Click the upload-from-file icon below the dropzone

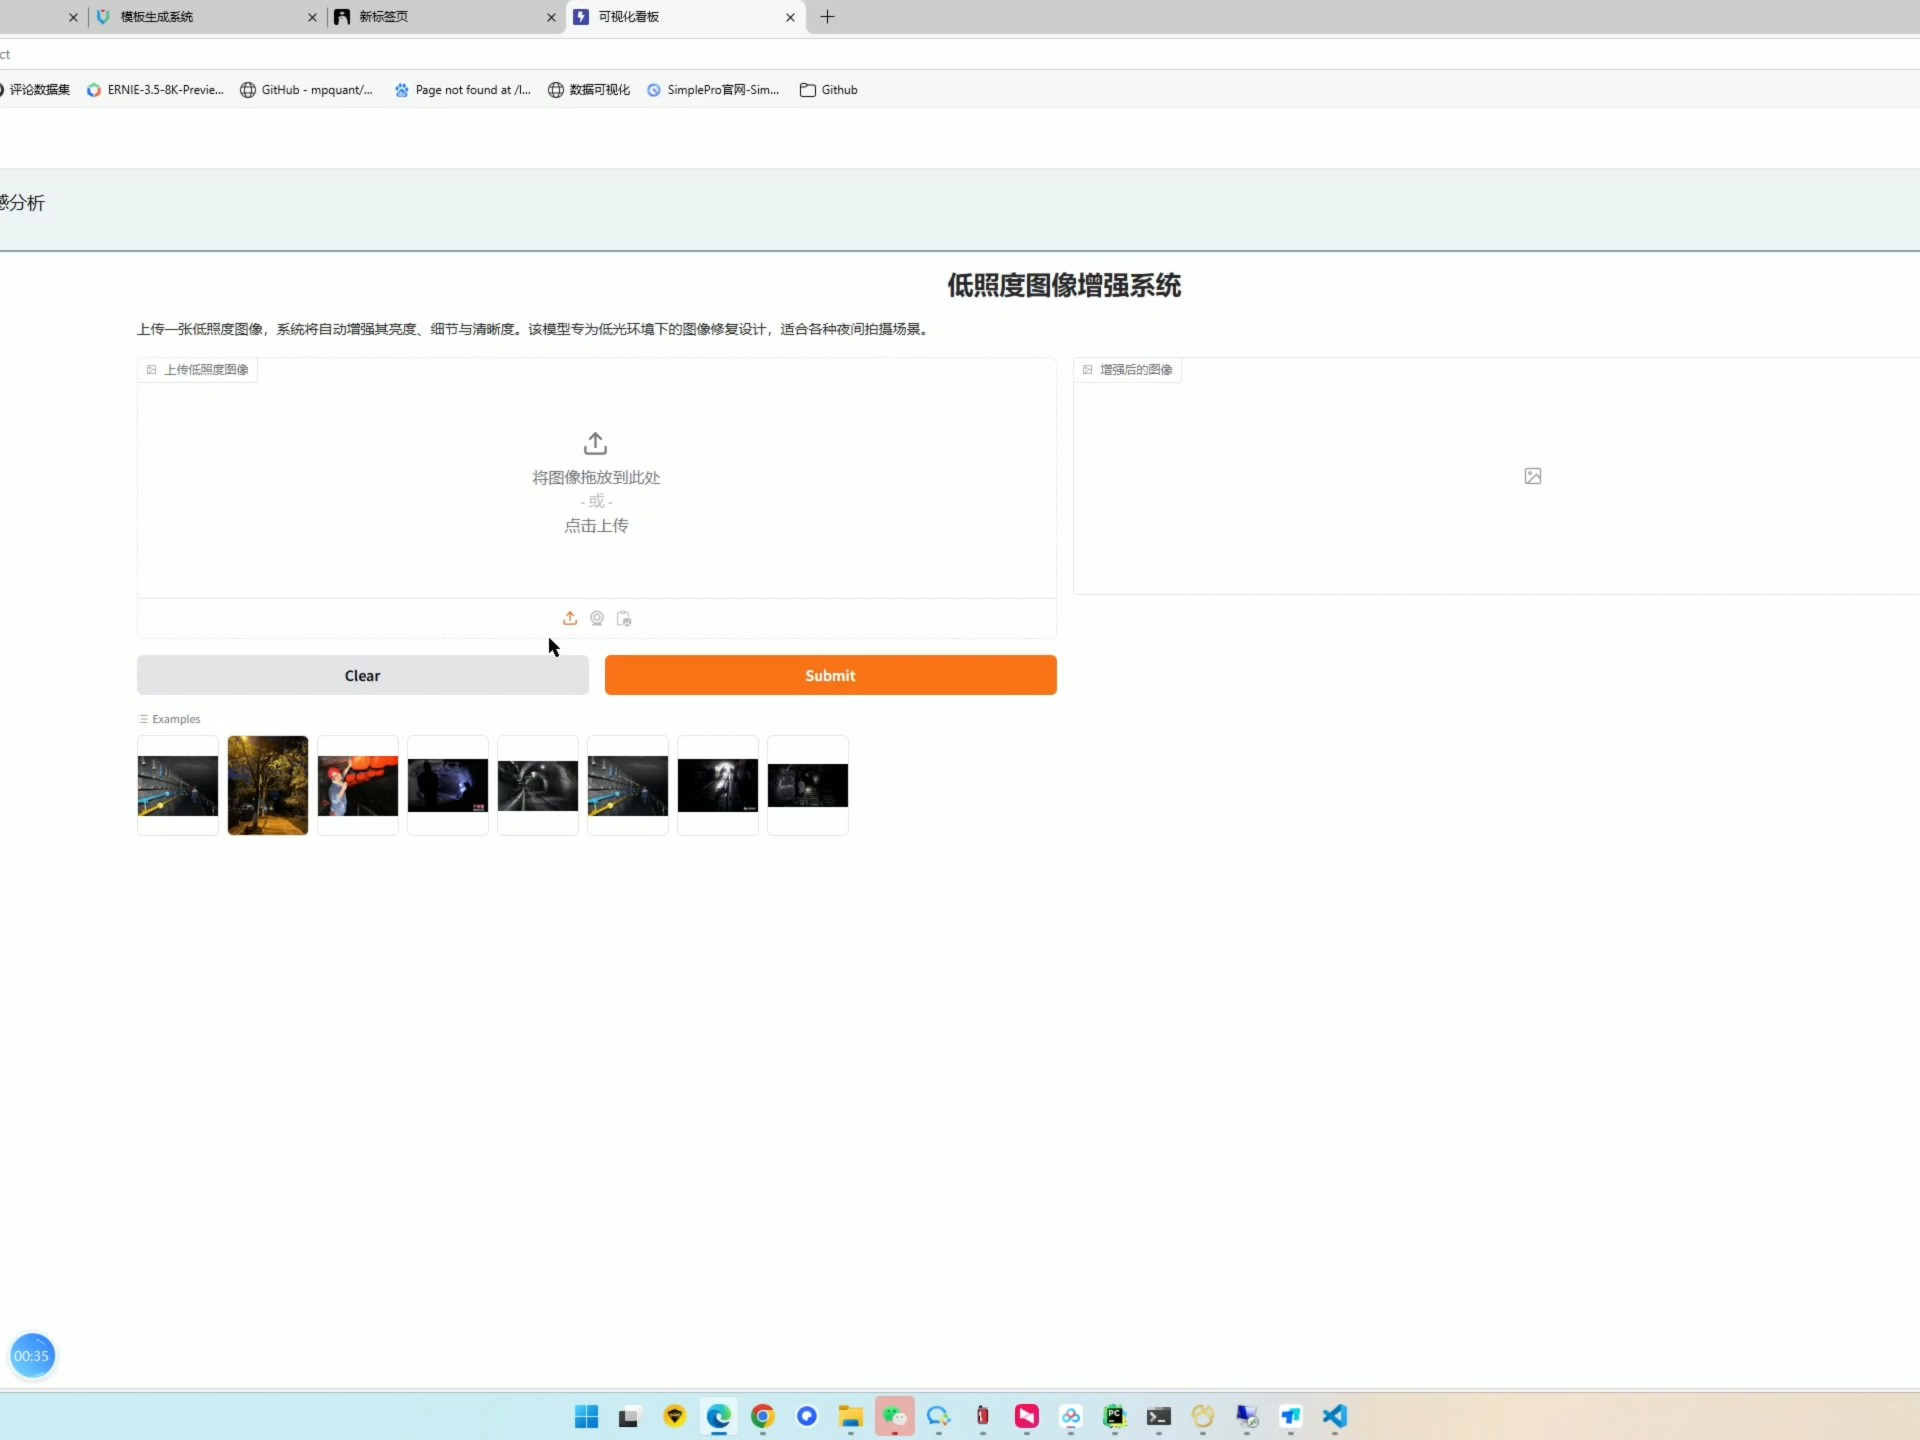570,618
